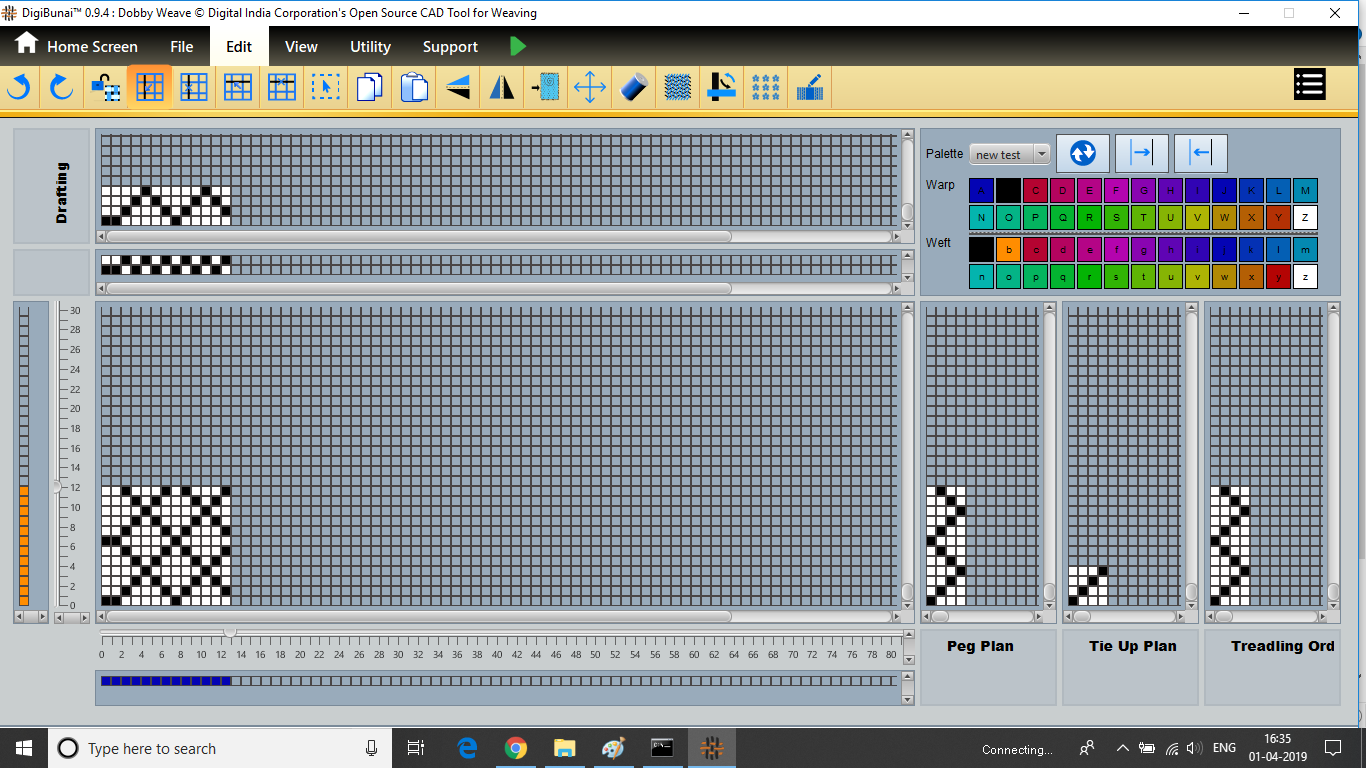Select the four-way move arrows tool

click(x=590, y=88)
